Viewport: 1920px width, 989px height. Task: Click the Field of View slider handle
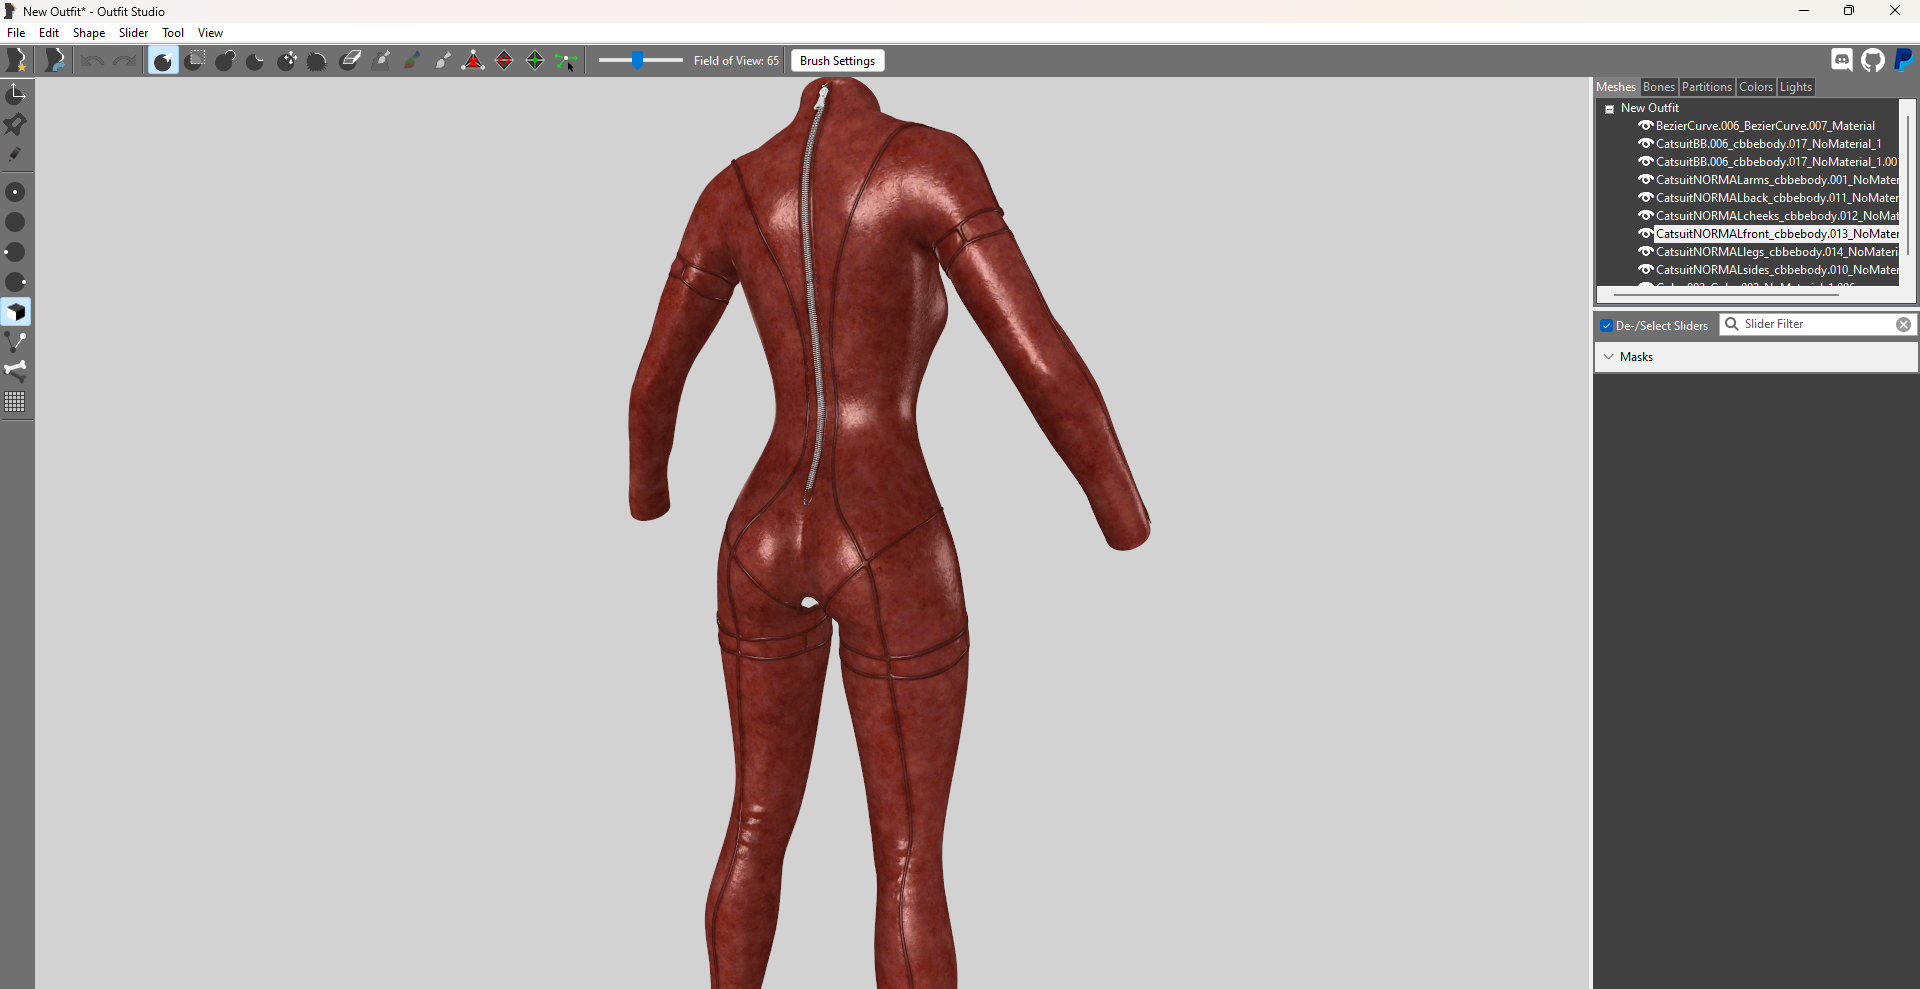(x=637, y=61)
